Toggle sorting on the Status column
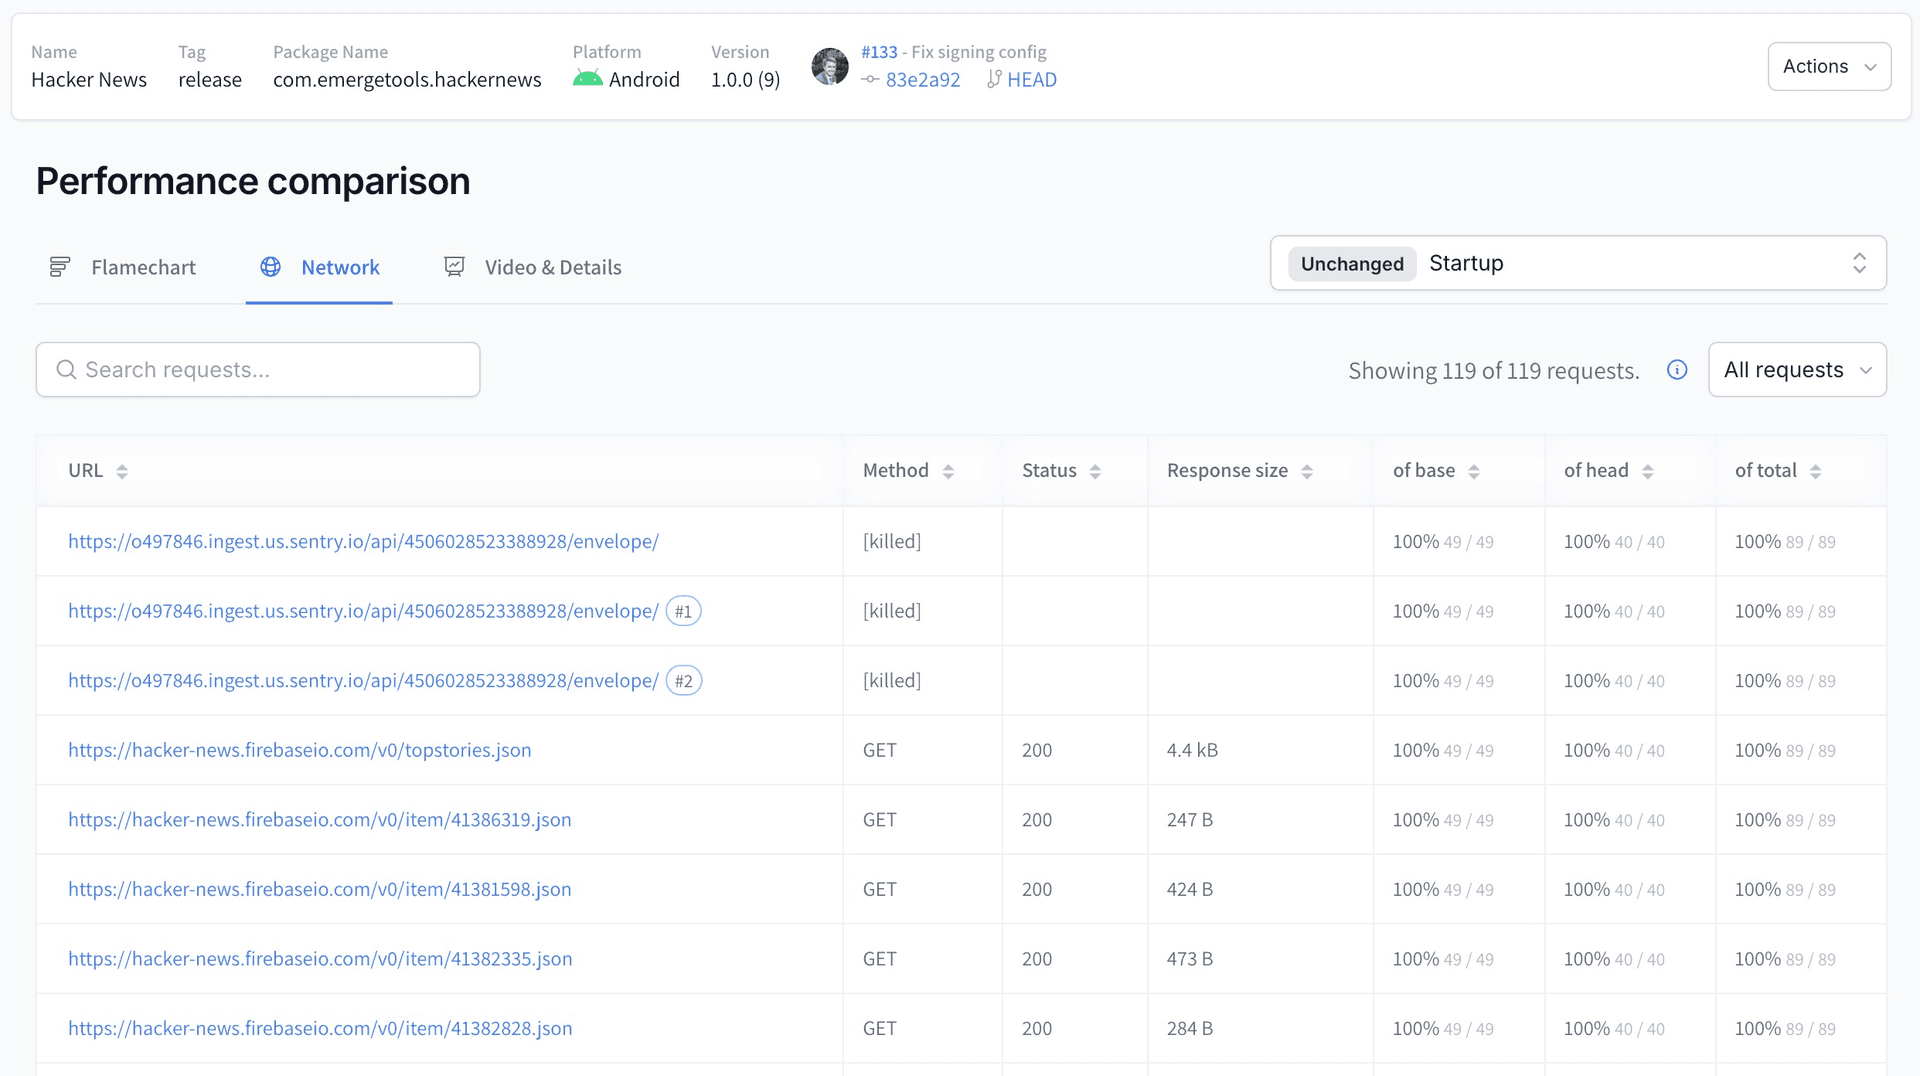Screen dimensions: 1920x1076 coord(1094,470)
